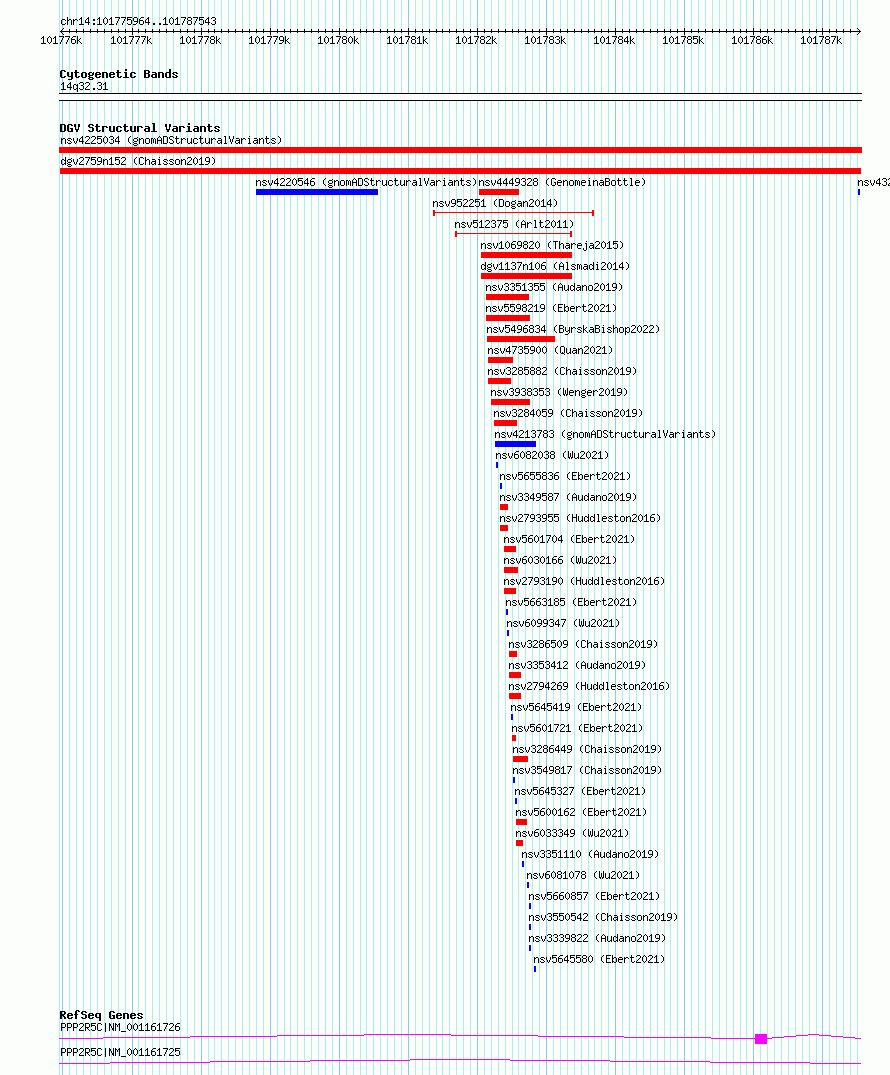Click the blue bar under nsv4213783
Screen dimensions: 890x1075
(x=515, y=444)
